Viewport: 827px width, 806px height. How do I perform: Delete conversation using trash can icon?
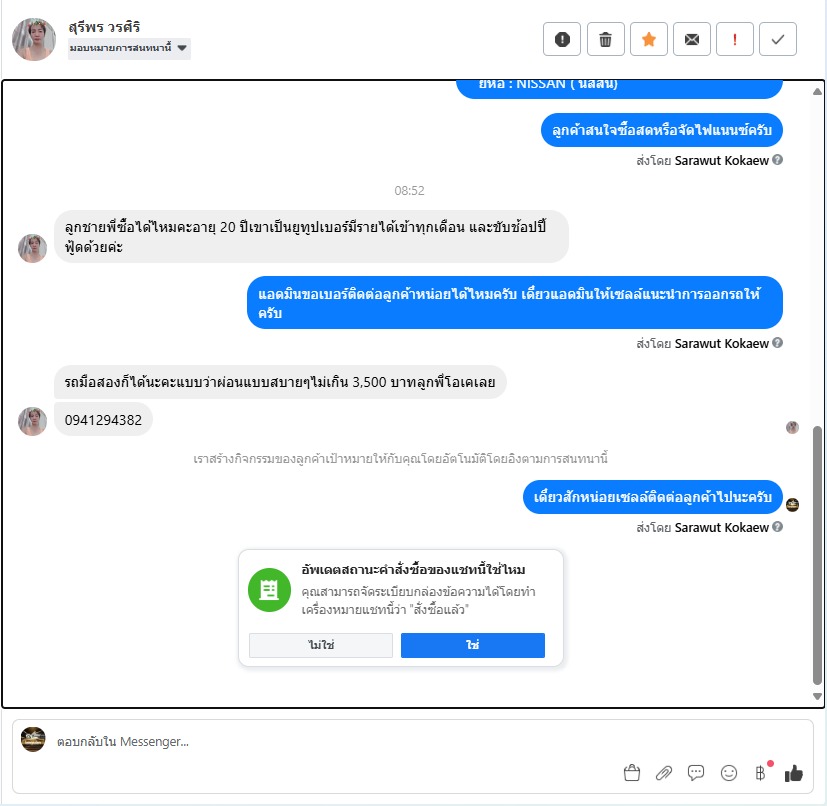tap(605, 39)
